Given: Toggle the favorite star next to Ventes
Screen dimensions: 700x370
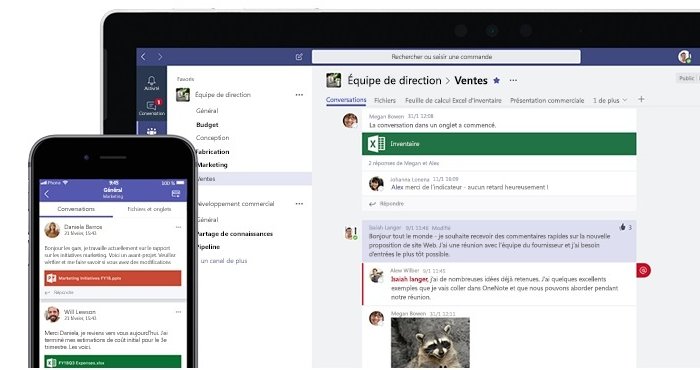Looking at the screenshot, I should tap(496, 81).
